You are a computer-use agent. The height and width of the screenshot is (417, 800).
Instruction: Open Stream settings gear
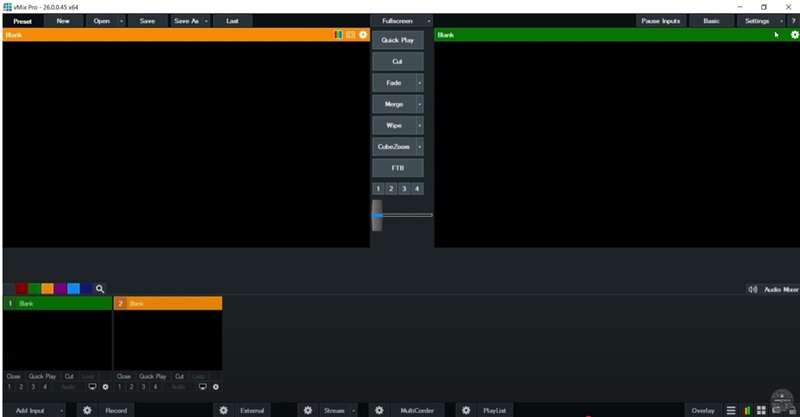point(308,410)
